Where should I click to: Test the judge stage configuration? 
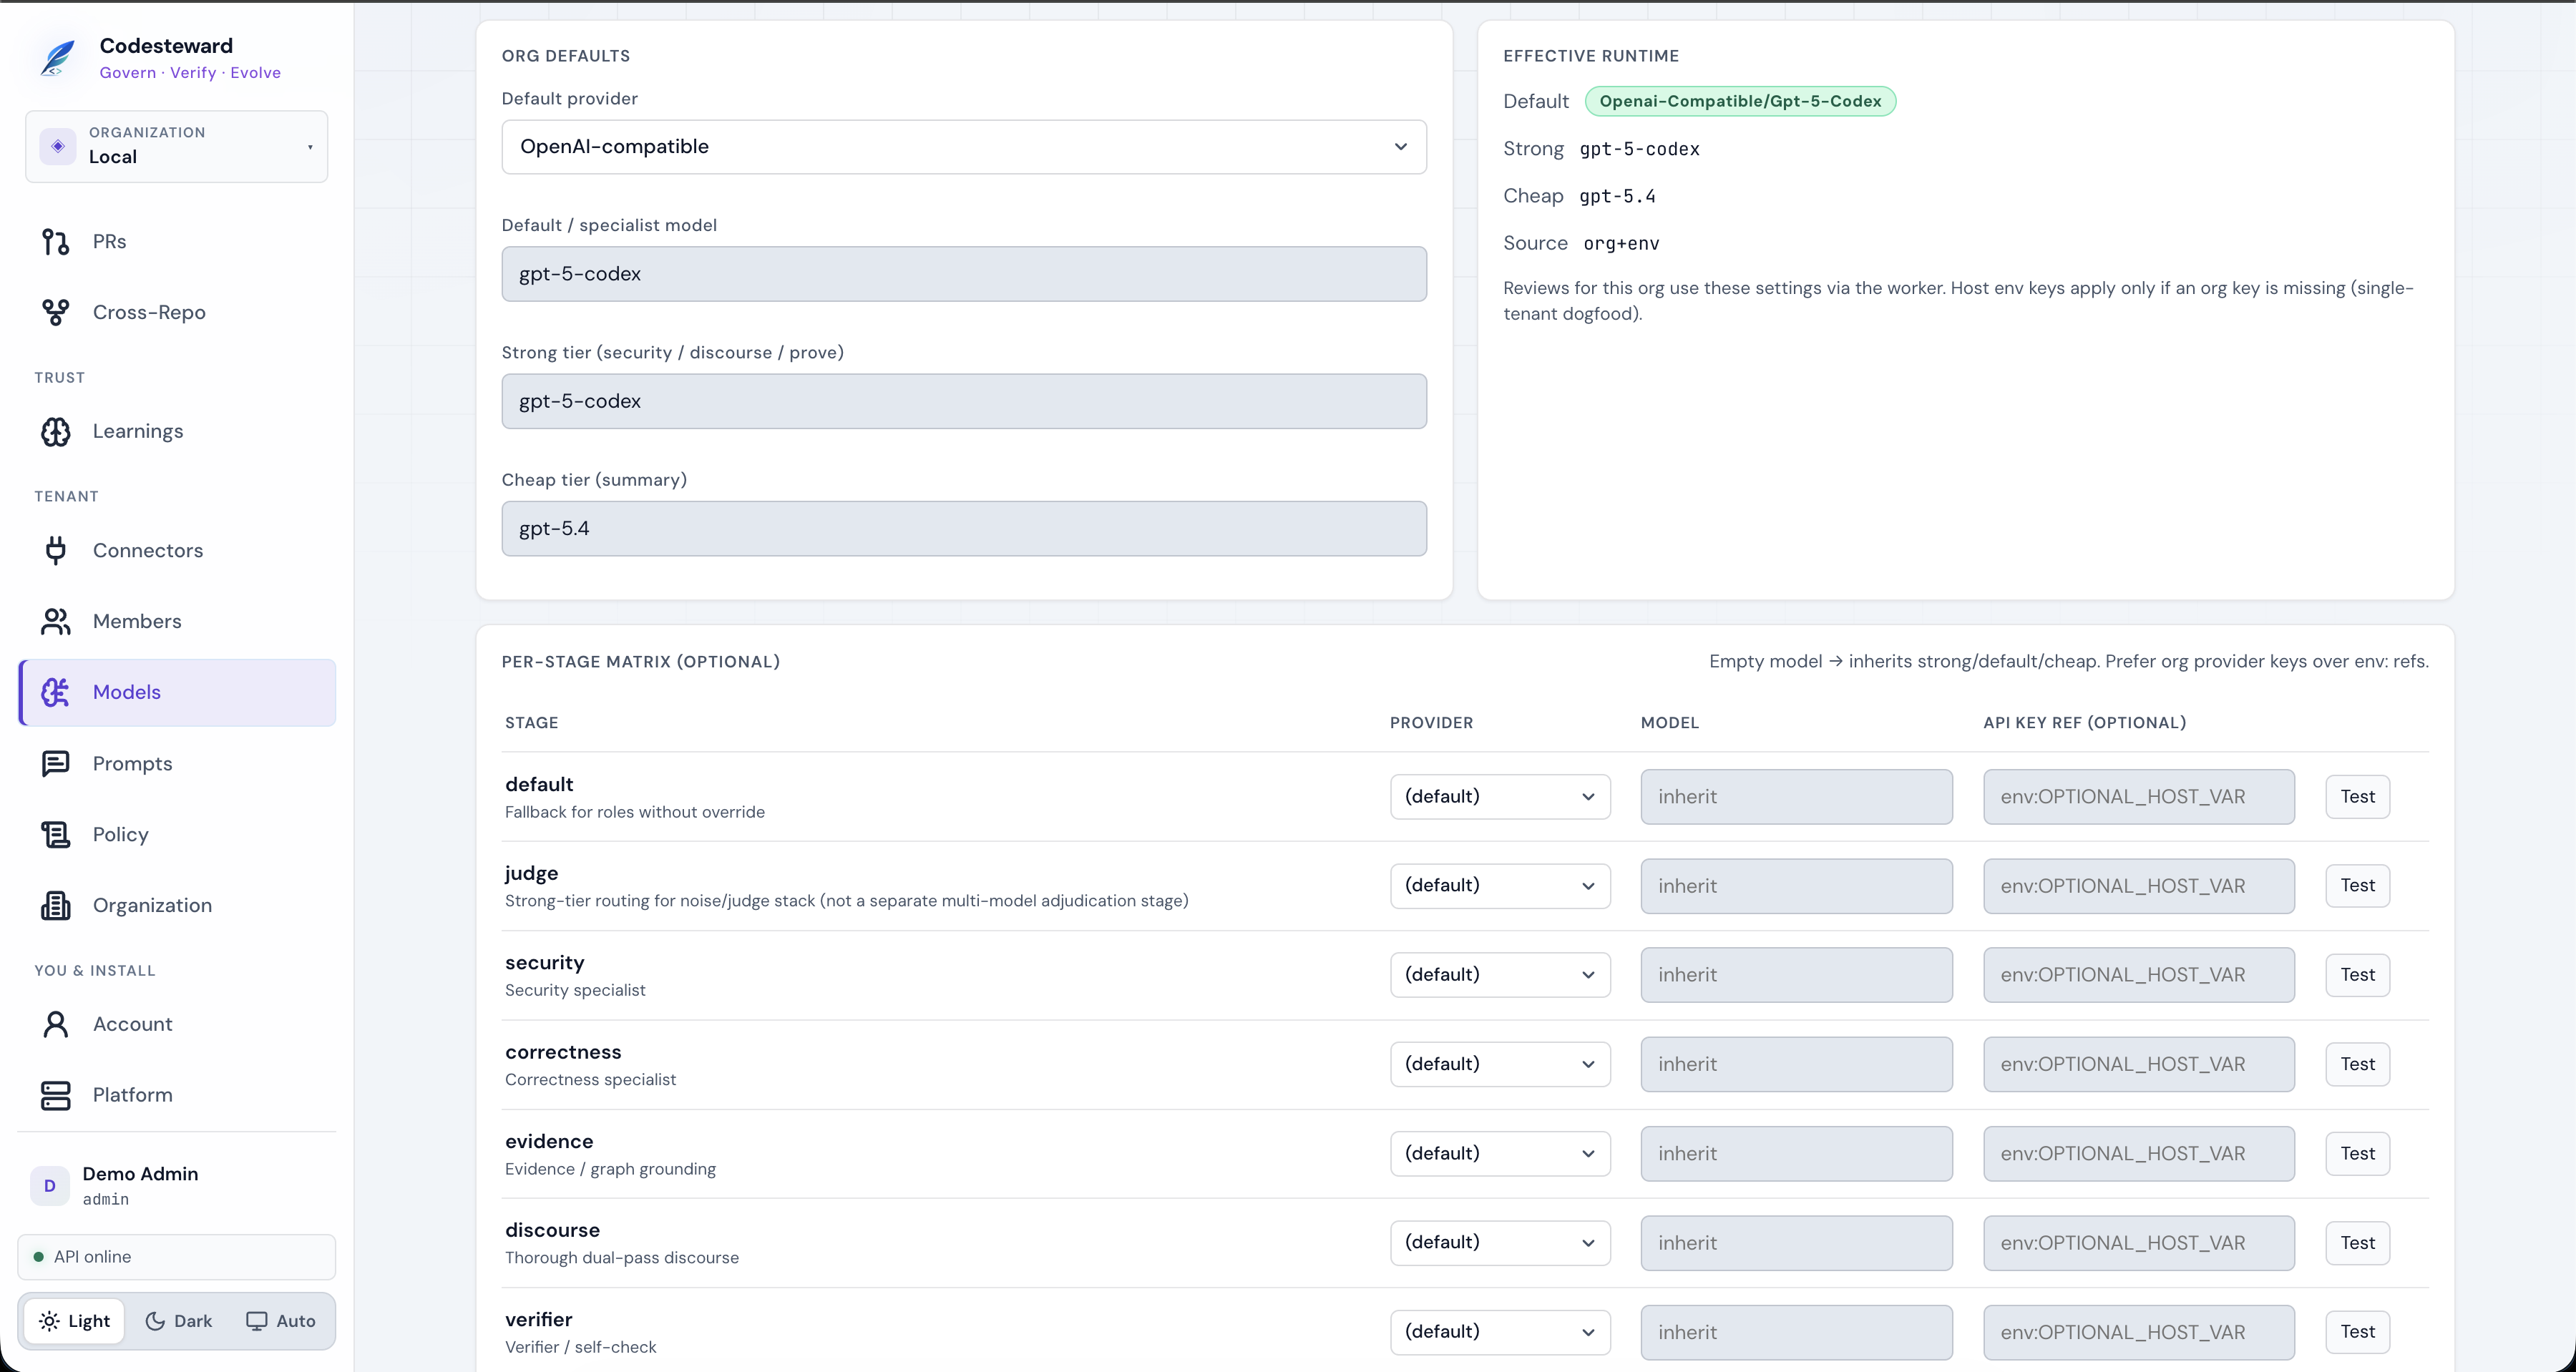point(2357,886)
